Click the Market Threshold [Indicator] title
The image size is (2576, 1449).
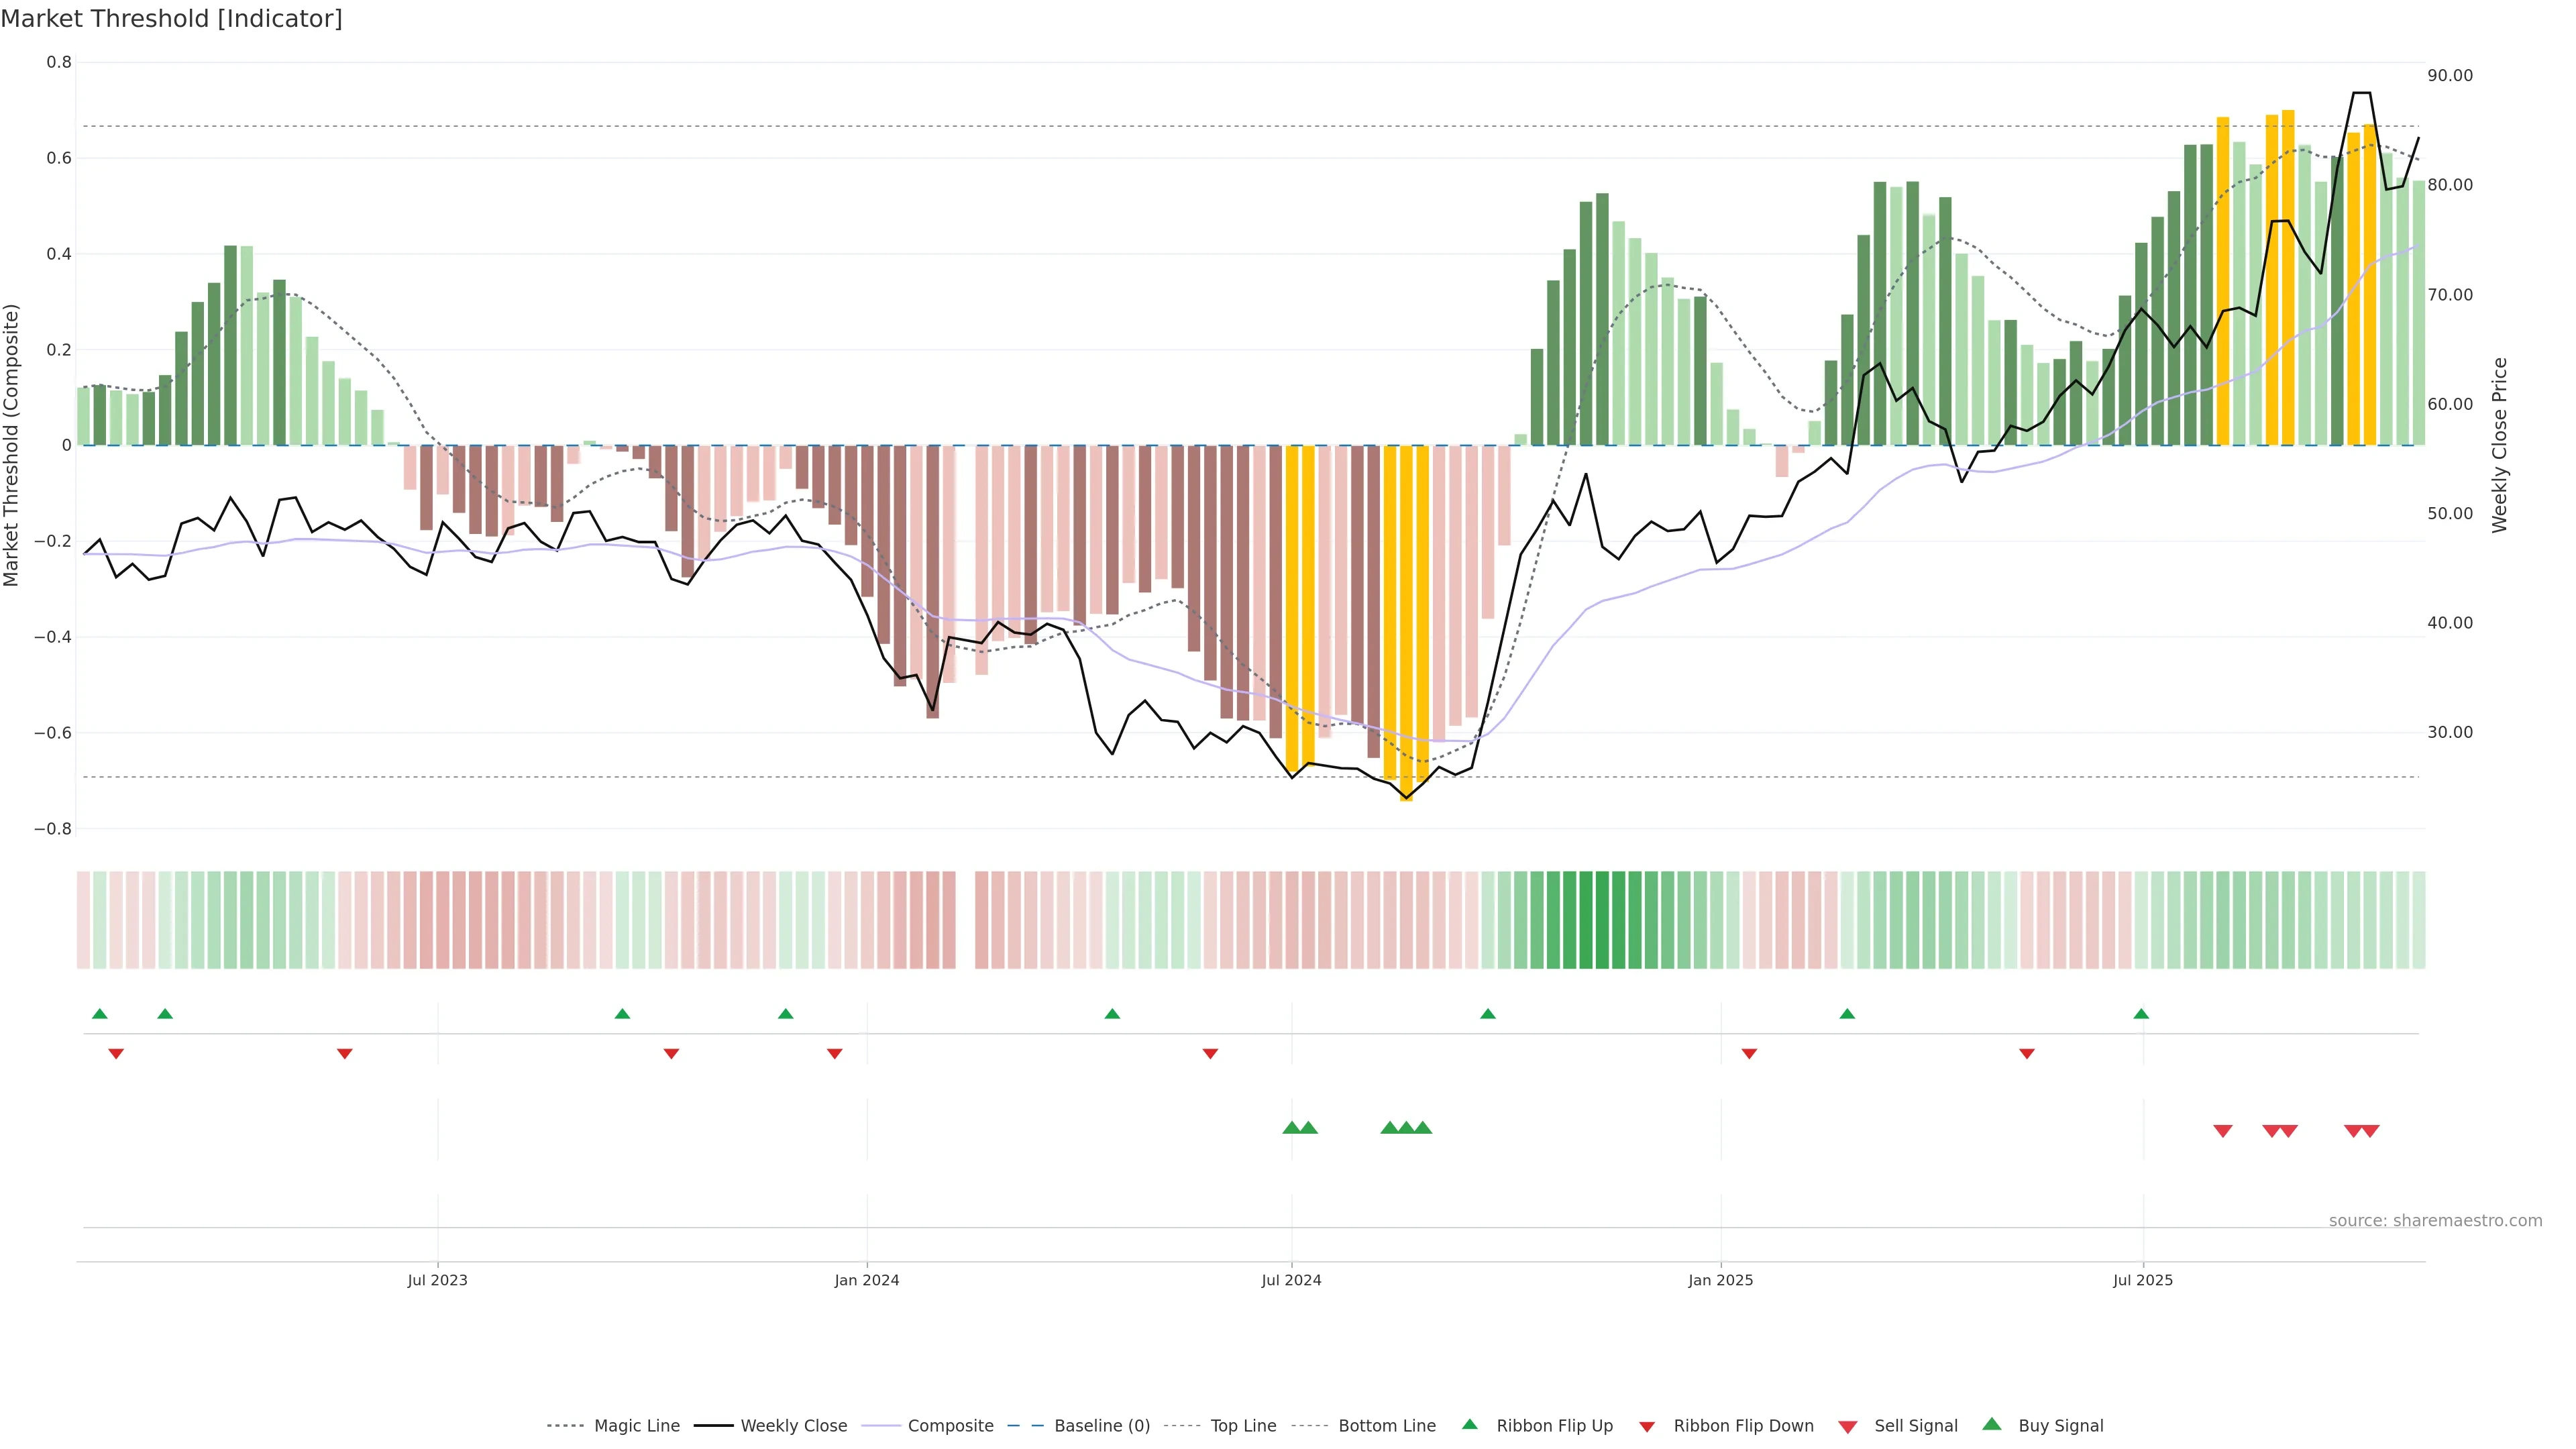coord(171,19)
